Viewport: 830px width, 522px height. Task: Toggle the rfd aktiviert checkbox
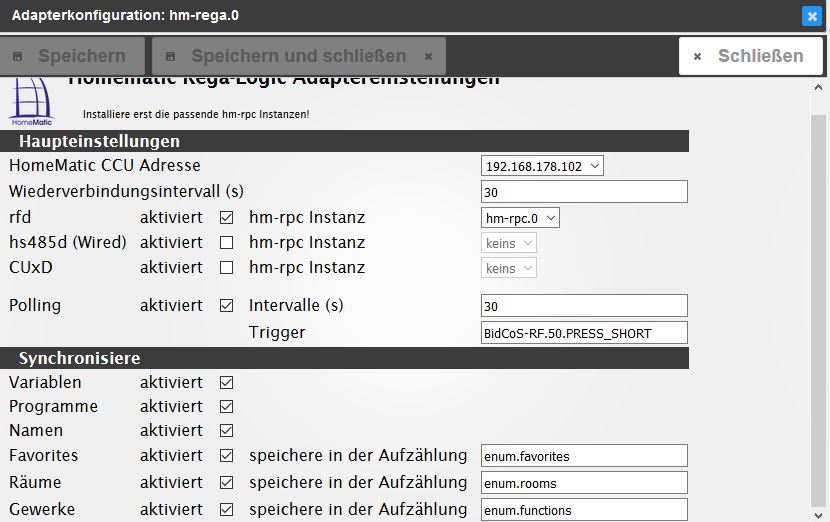(227, 218)
